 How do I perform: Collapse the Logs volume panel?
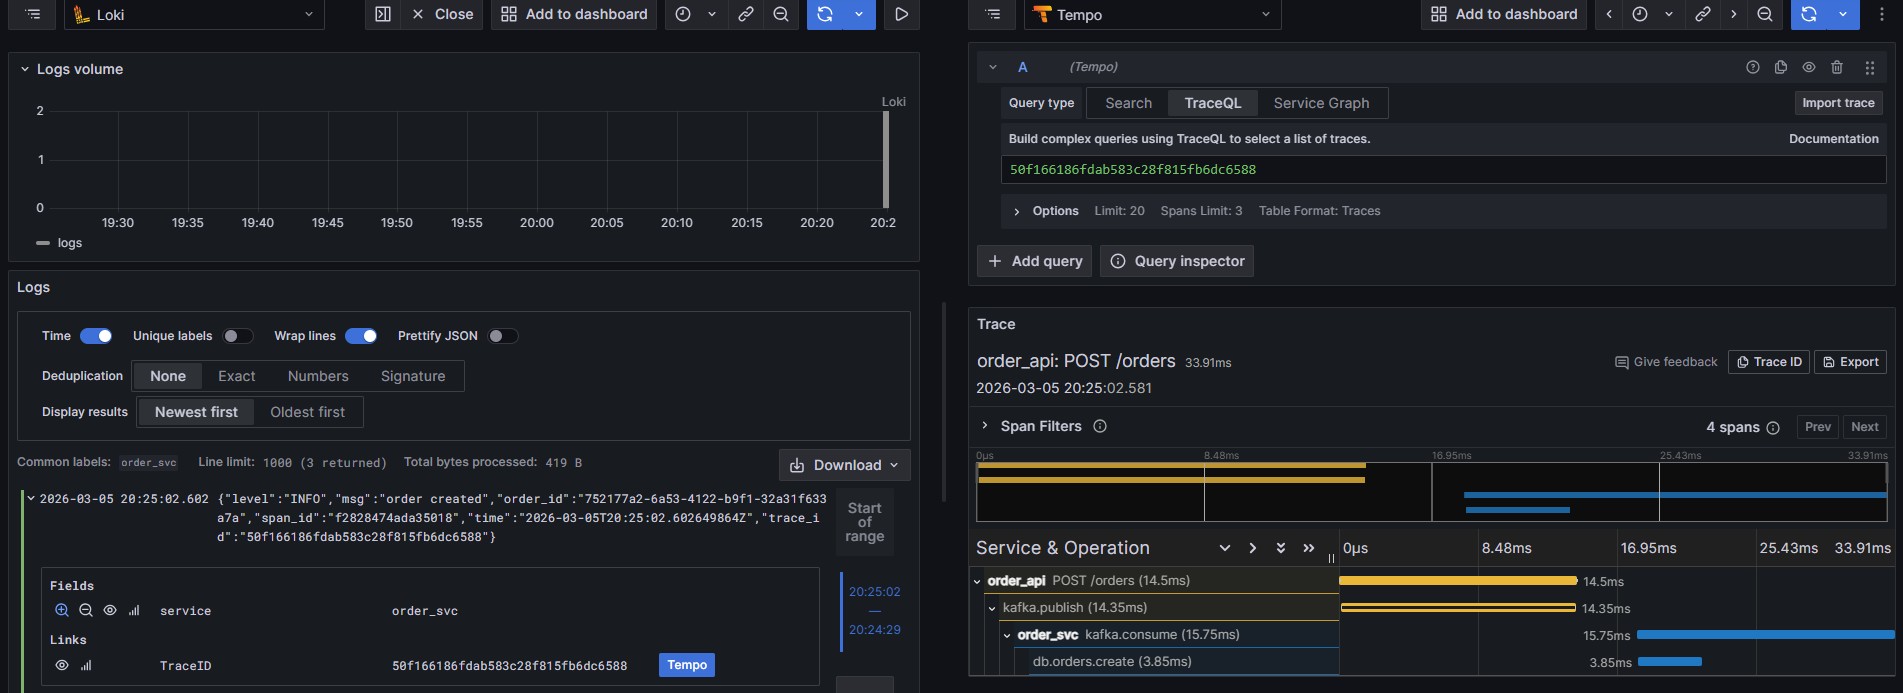click(25, 69)
